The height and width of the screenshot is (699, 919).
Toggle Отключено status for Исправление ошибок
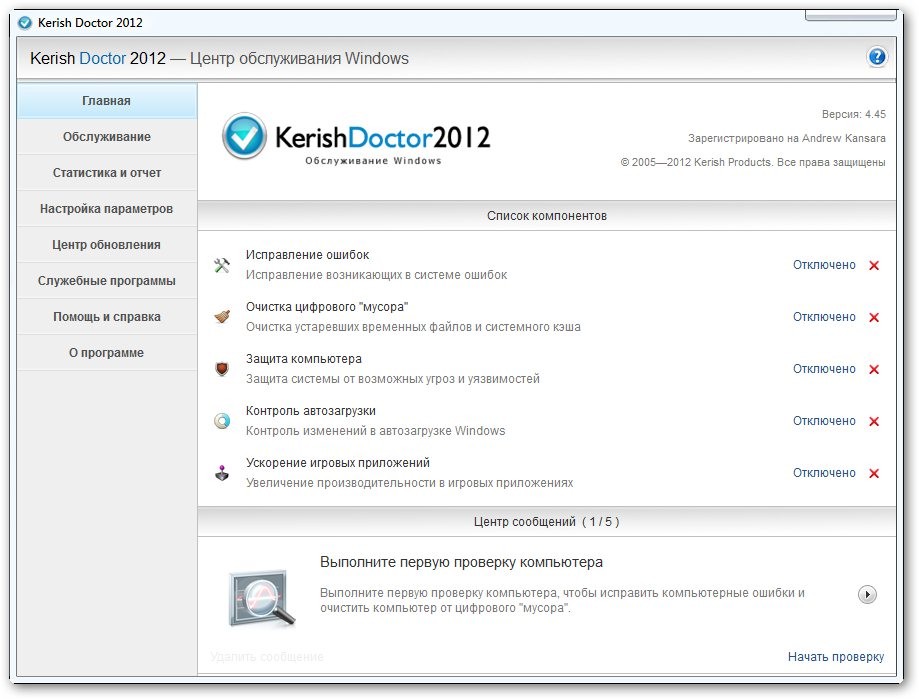coord(824,265)
